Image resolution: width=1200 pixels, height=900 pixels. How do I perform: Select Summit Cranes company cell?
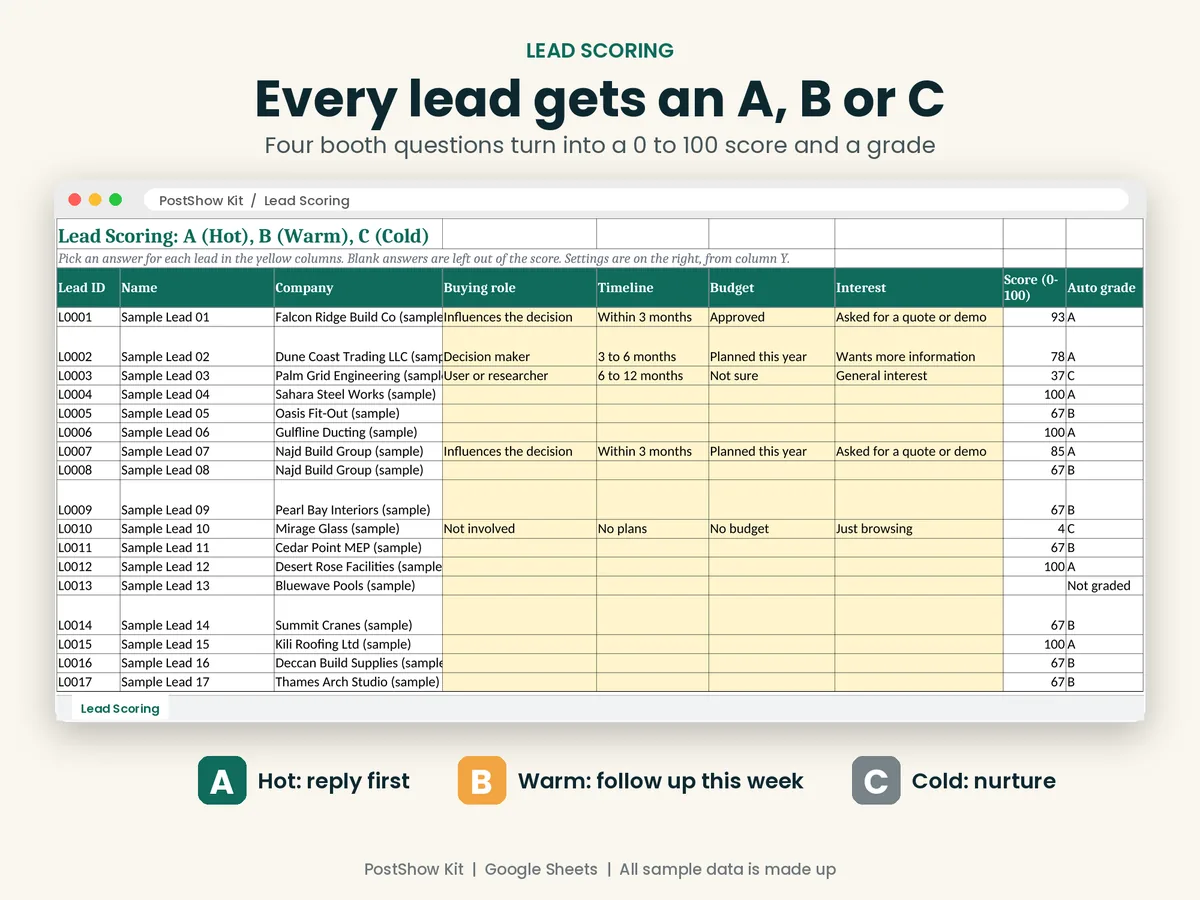tap(358, 615)
